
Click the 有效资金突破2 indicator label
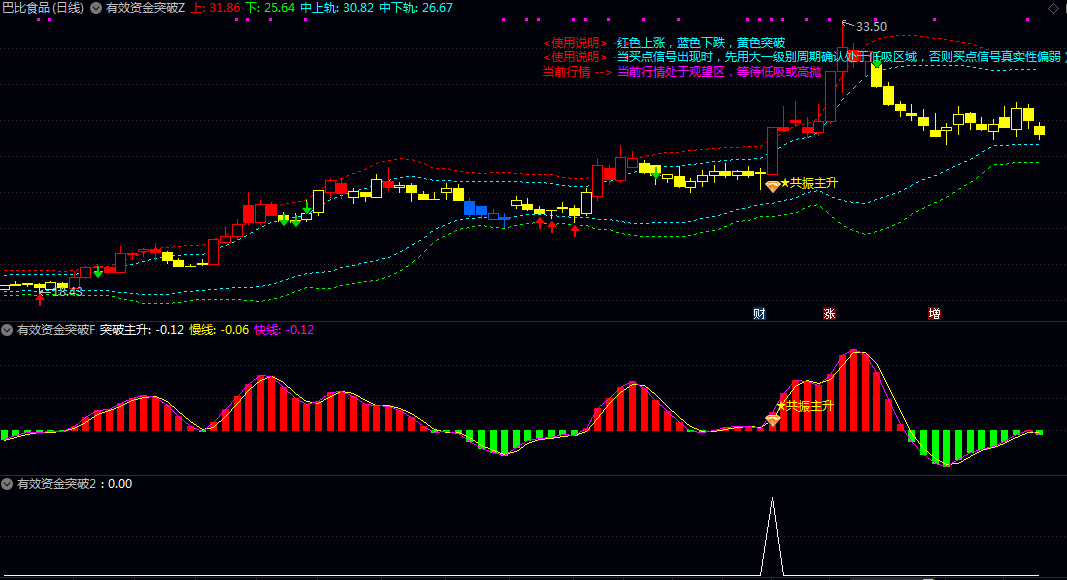pyautogui.click(x=55, y=484)
